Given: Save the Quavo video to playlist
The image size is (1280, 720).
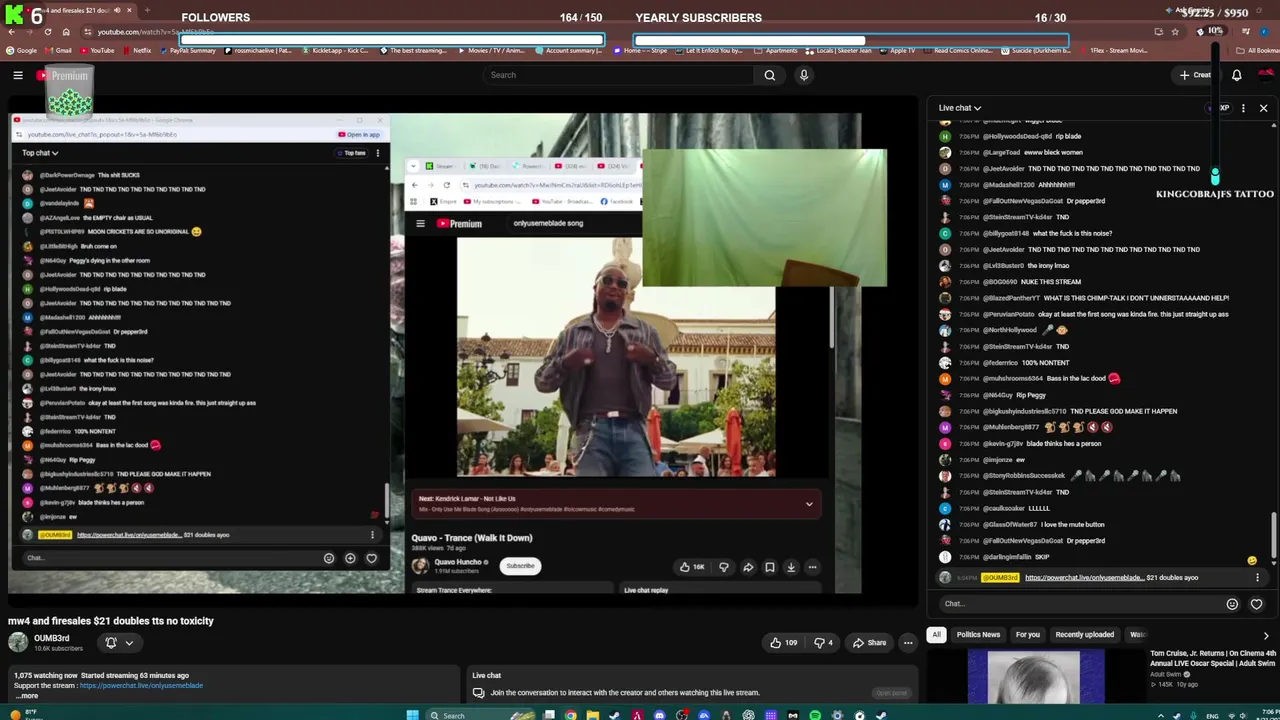Looking at the screenshot, I should click(769, 567).
